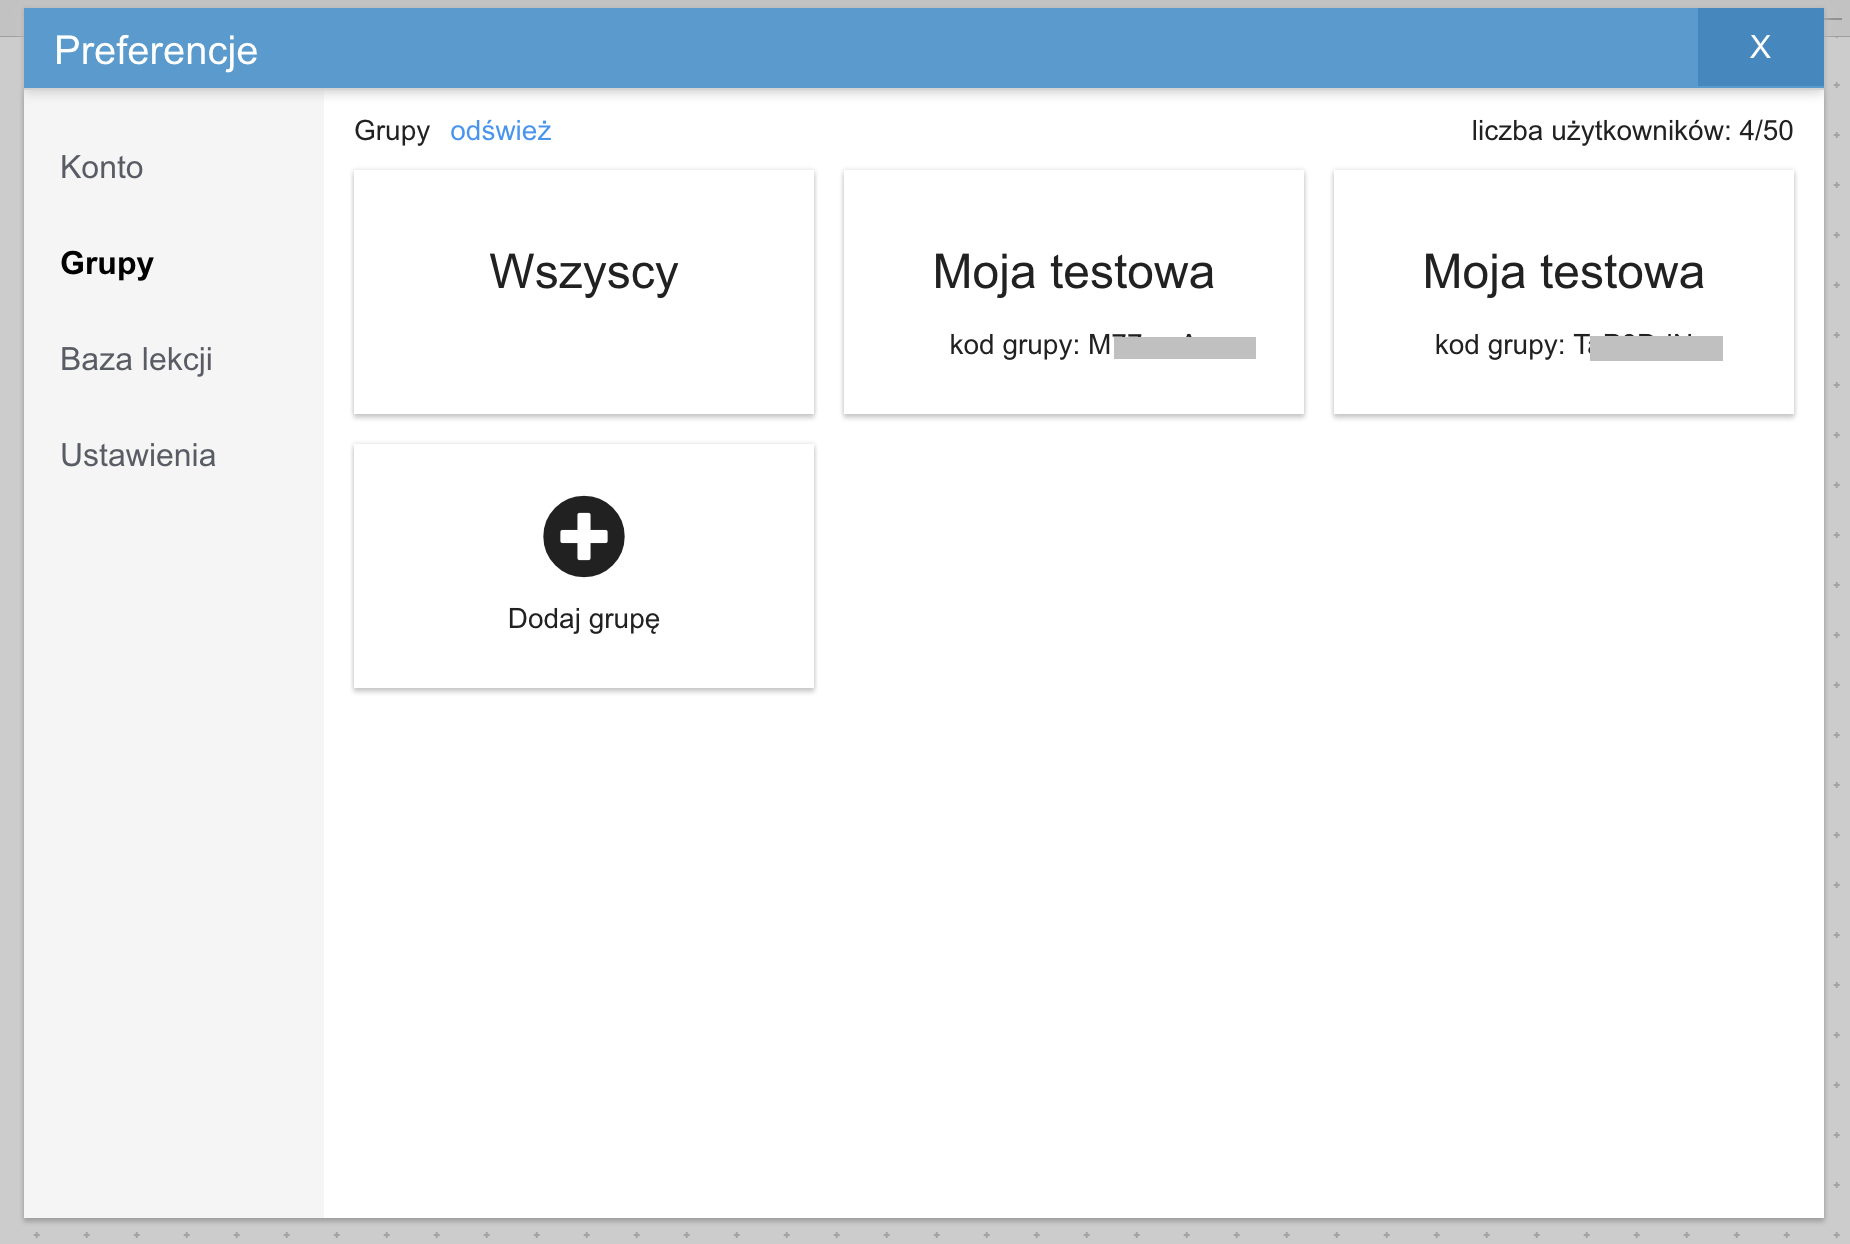This screenshot has width=1850, height=1244.
Task: Open the Ustawienia section
Action: [138, 455]
